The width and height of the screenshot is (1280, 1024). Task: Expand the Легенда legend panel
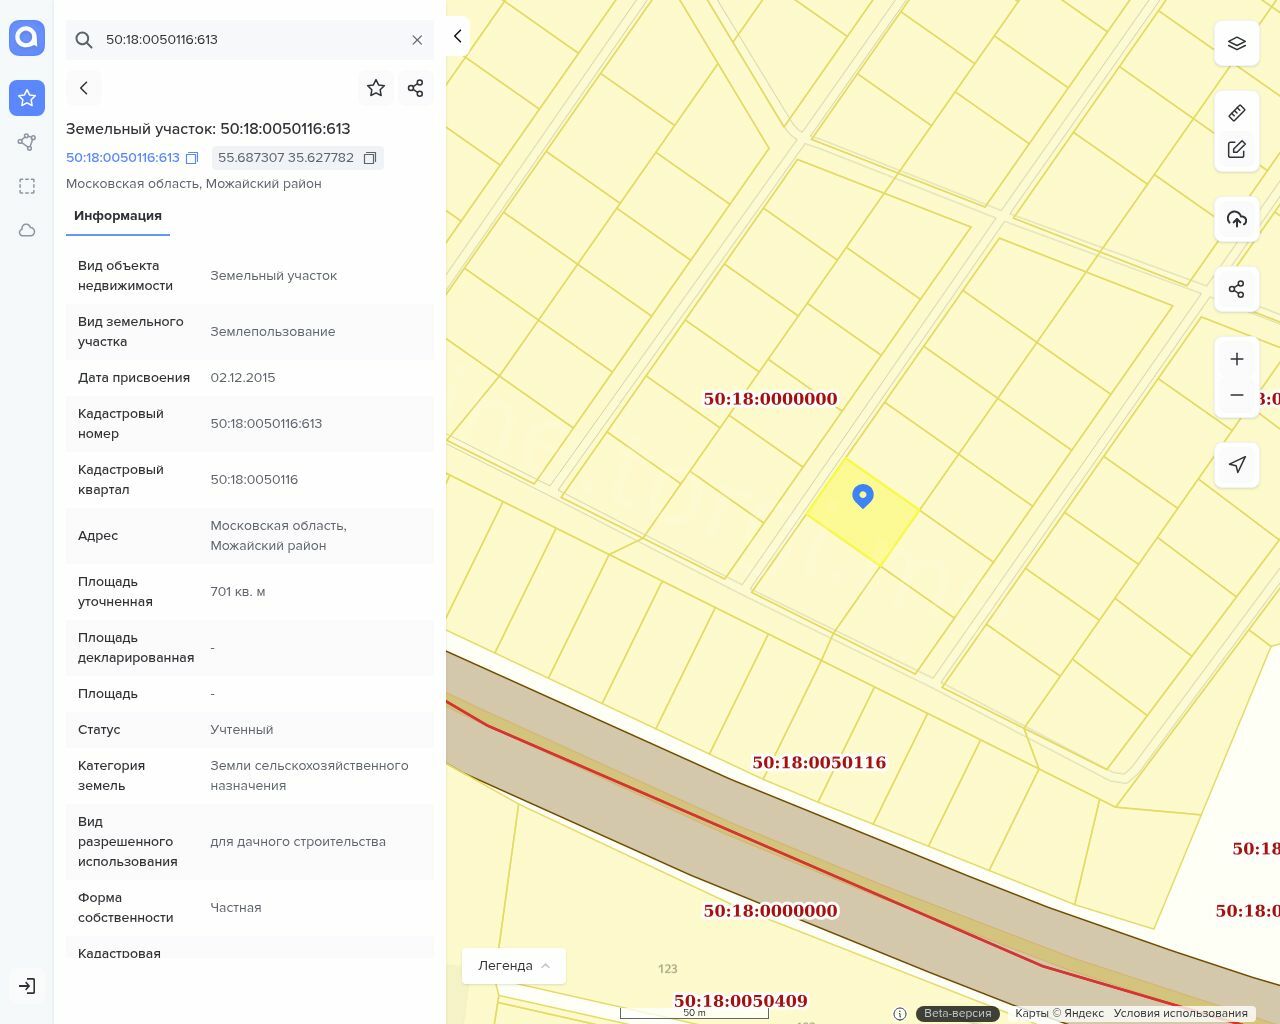click(514, 966)
